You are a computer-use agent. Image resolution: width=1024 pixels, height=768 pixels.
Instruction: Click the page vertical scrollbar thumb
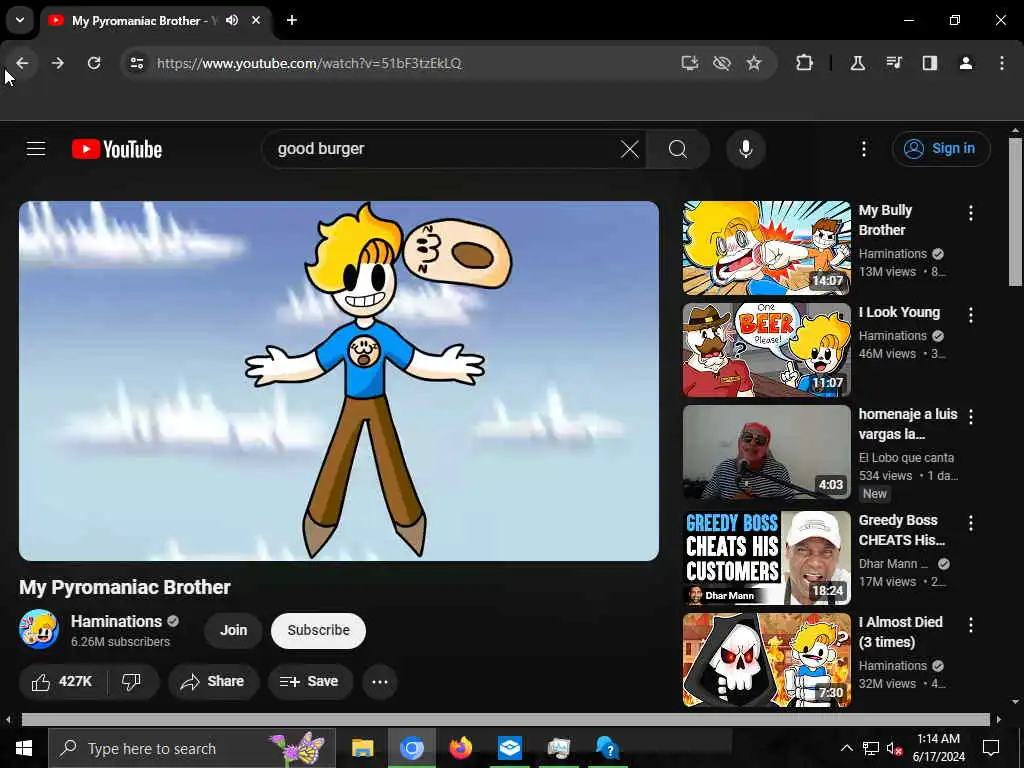coord(1015,212)
